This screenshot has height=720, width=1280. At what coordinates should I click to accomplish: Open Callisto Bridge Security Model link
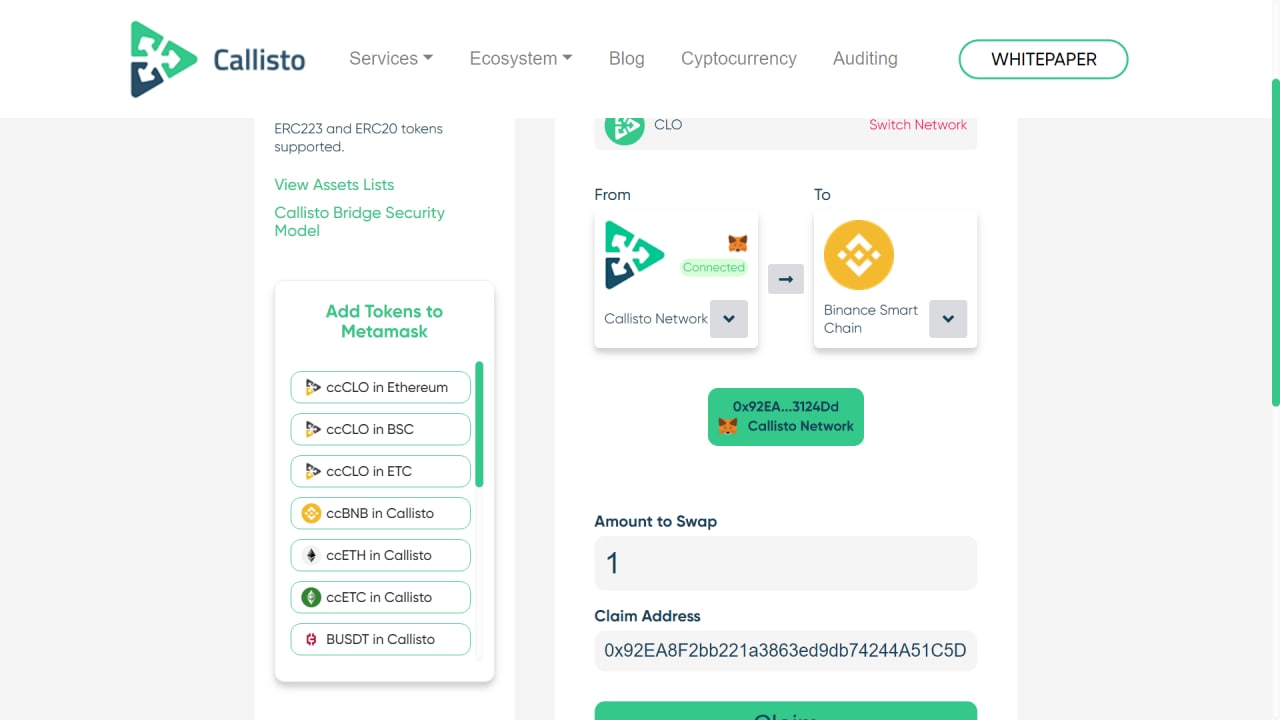359,221
